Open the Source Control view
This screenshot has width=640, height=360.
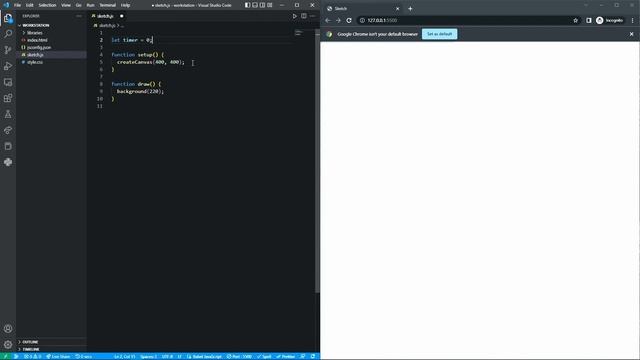[8, 50]
